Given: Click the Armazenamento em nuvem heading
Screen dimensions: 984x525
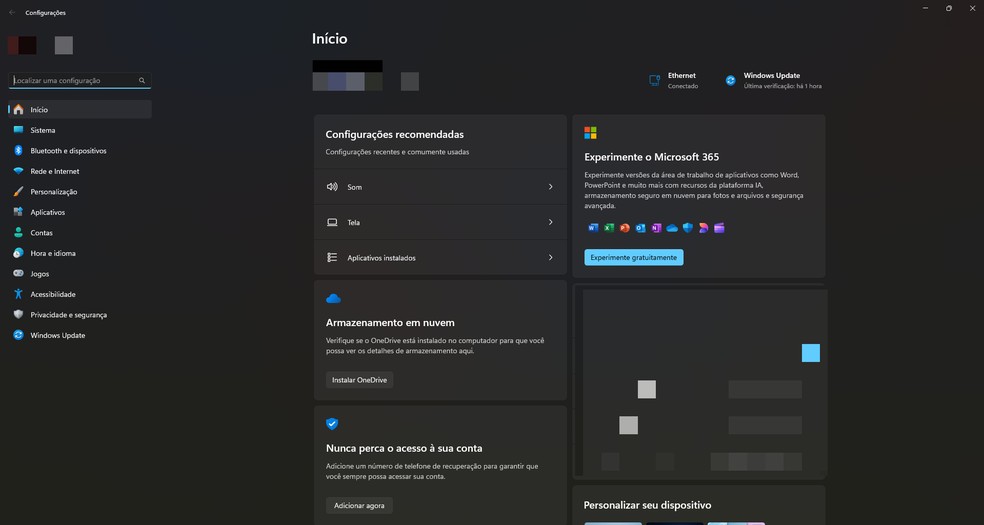Looking at the screenshot, I should pos(390,322).
